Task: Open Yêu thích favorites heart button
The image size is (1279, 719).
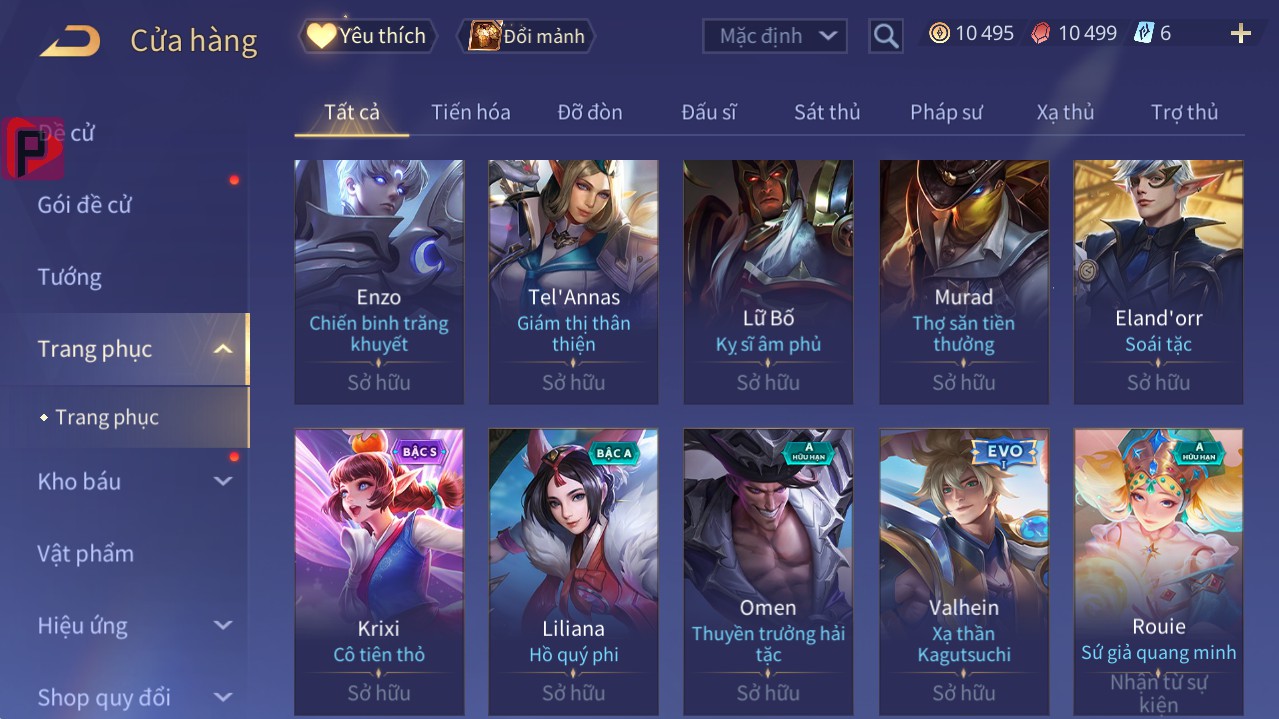Action: click(x=367, y=36)
